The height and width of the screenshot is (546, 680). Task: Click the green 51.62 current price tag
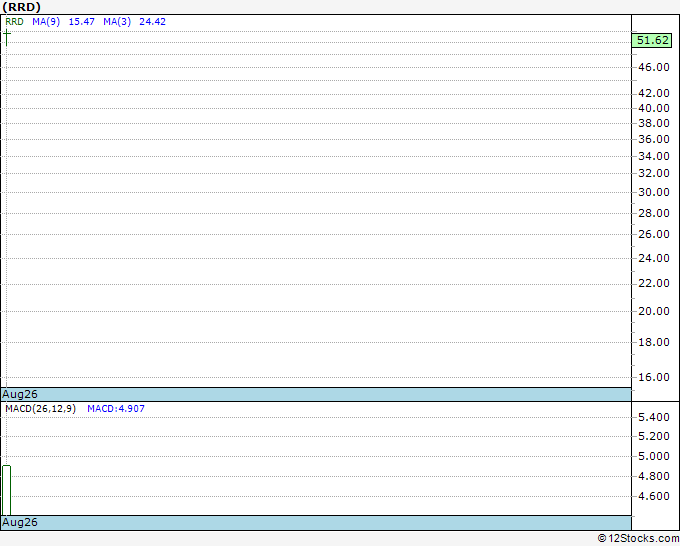tap(652, 40)
